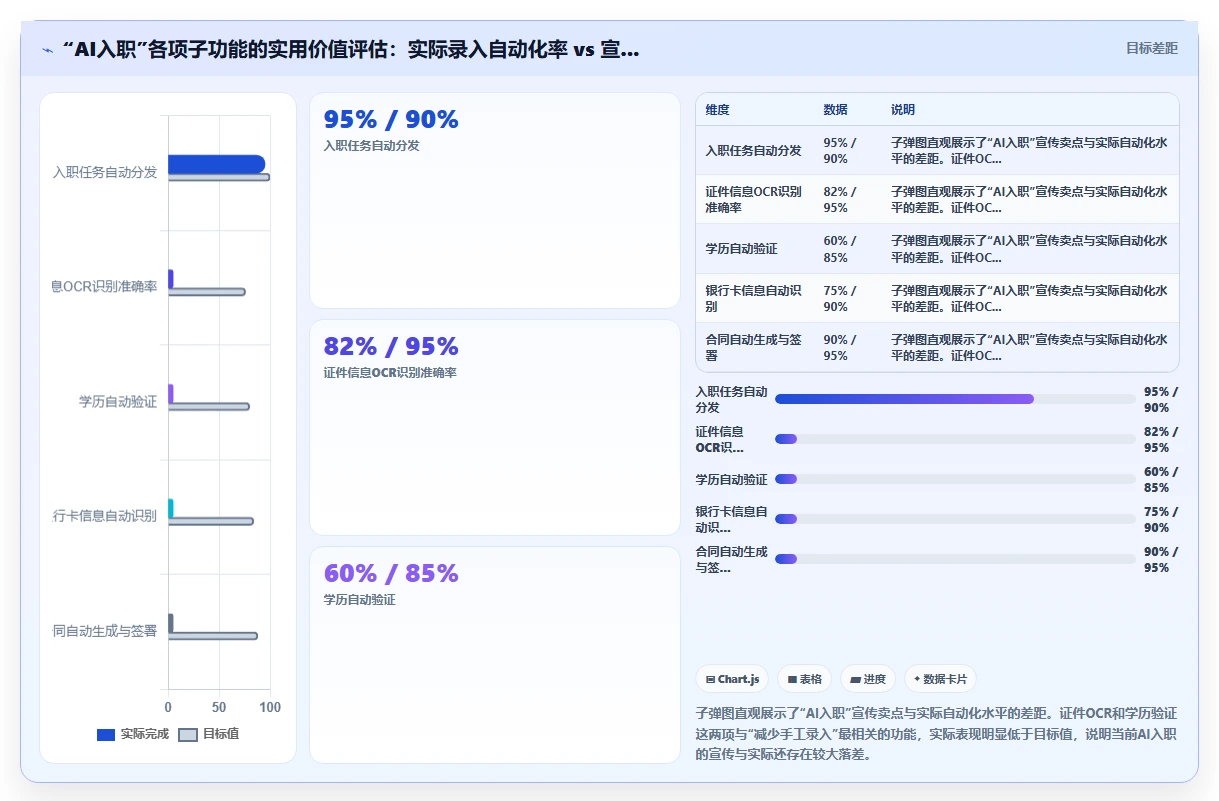The image size is (1219, 801).
Task: Toggle the 目标值 legend item in chart
Action: tap(208, 734)
